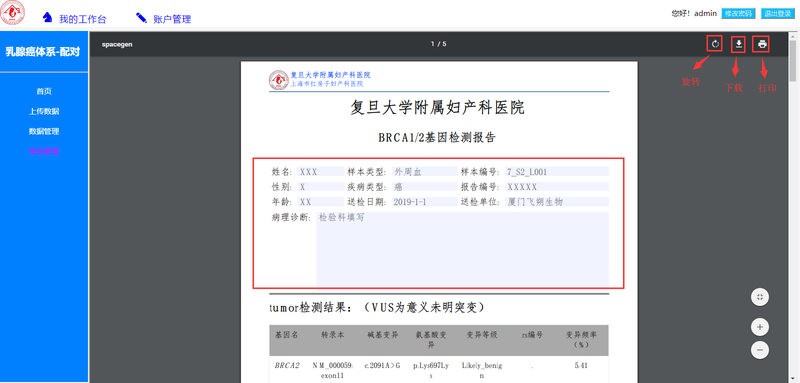800x383 pixels.
Task: Click the 年龄 field showing XX
Action: [x=321, y=201]
